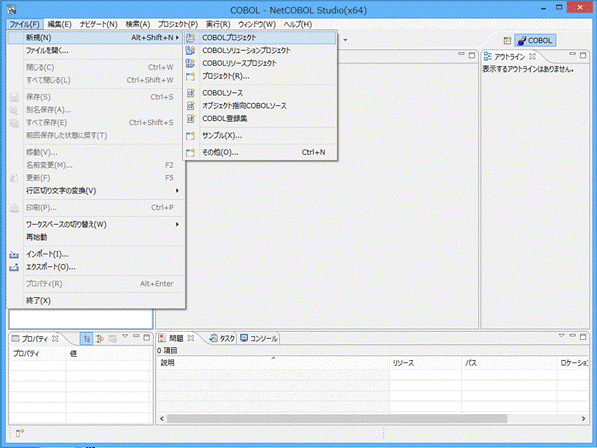Click the horizontal scrollbar in 問題 view

(337, 419)
